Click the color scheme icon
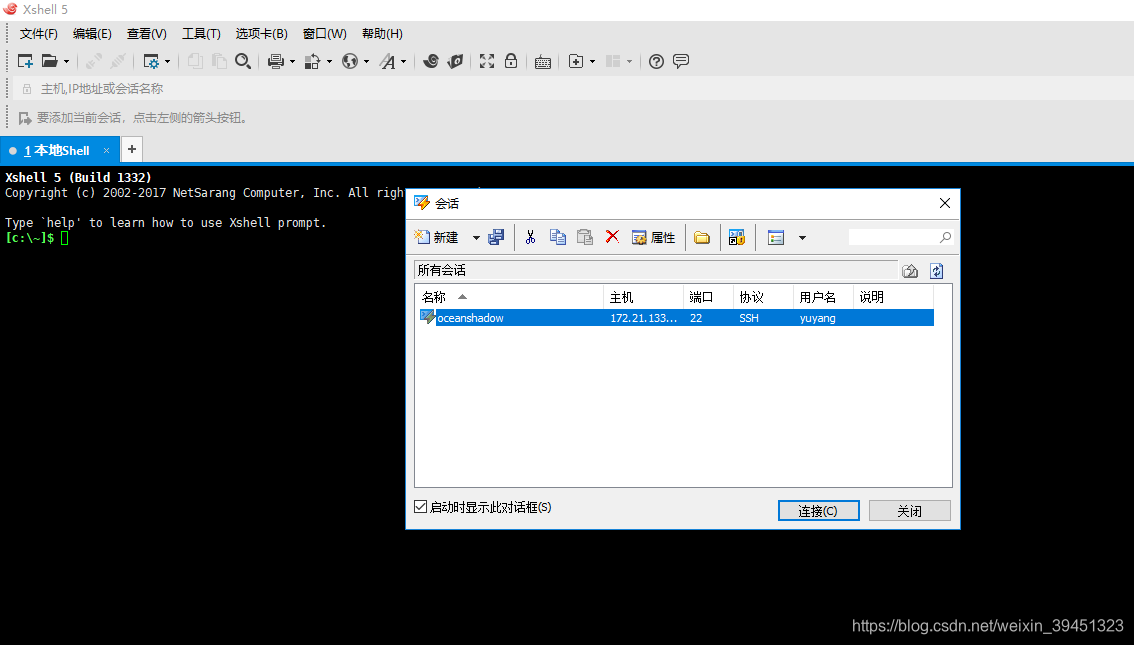Image resolution: width=1134 pixels, height=645 pixels. 312,61
